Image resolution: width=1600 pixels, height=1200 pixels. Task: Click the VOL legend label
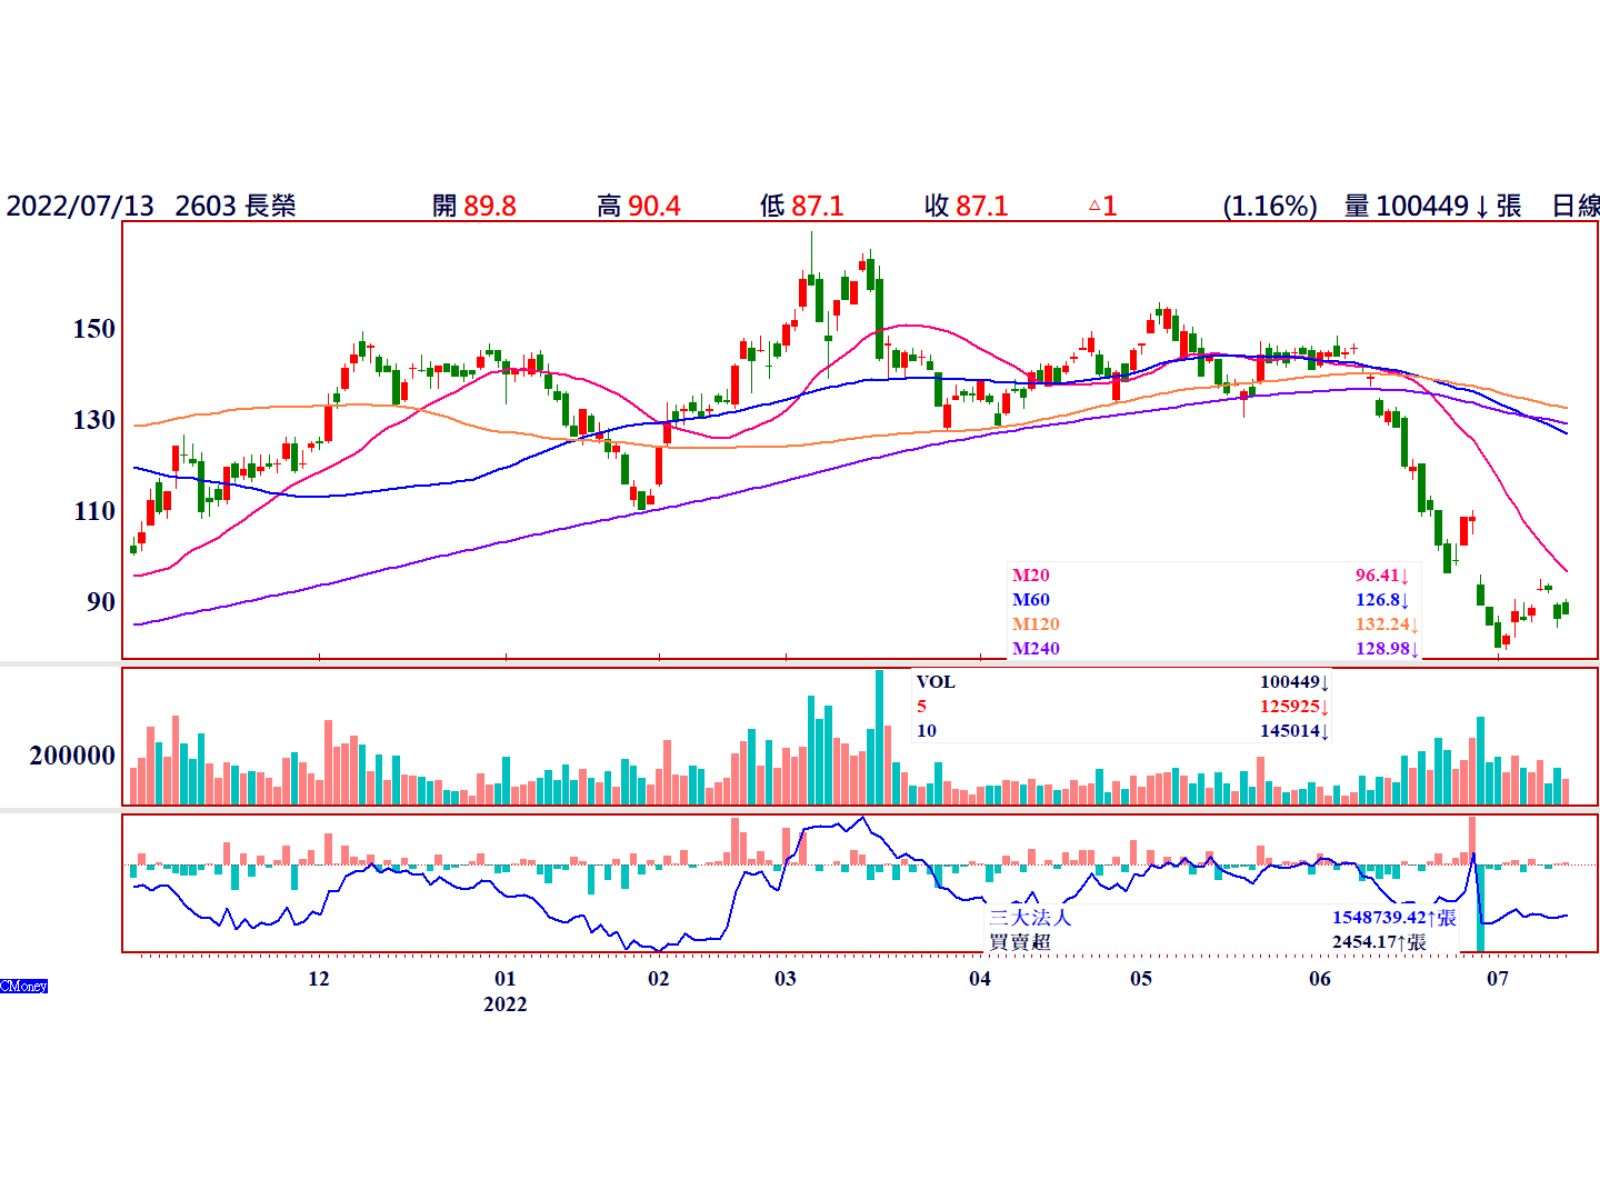pos(935,682)
